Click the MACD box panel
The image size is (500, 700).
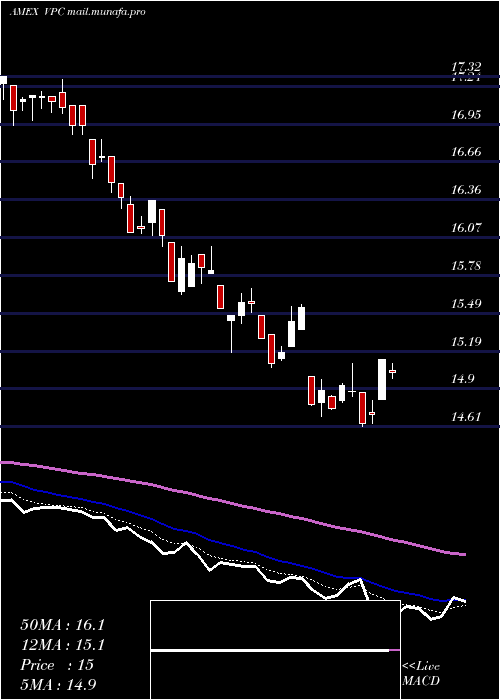click(275, 650)
